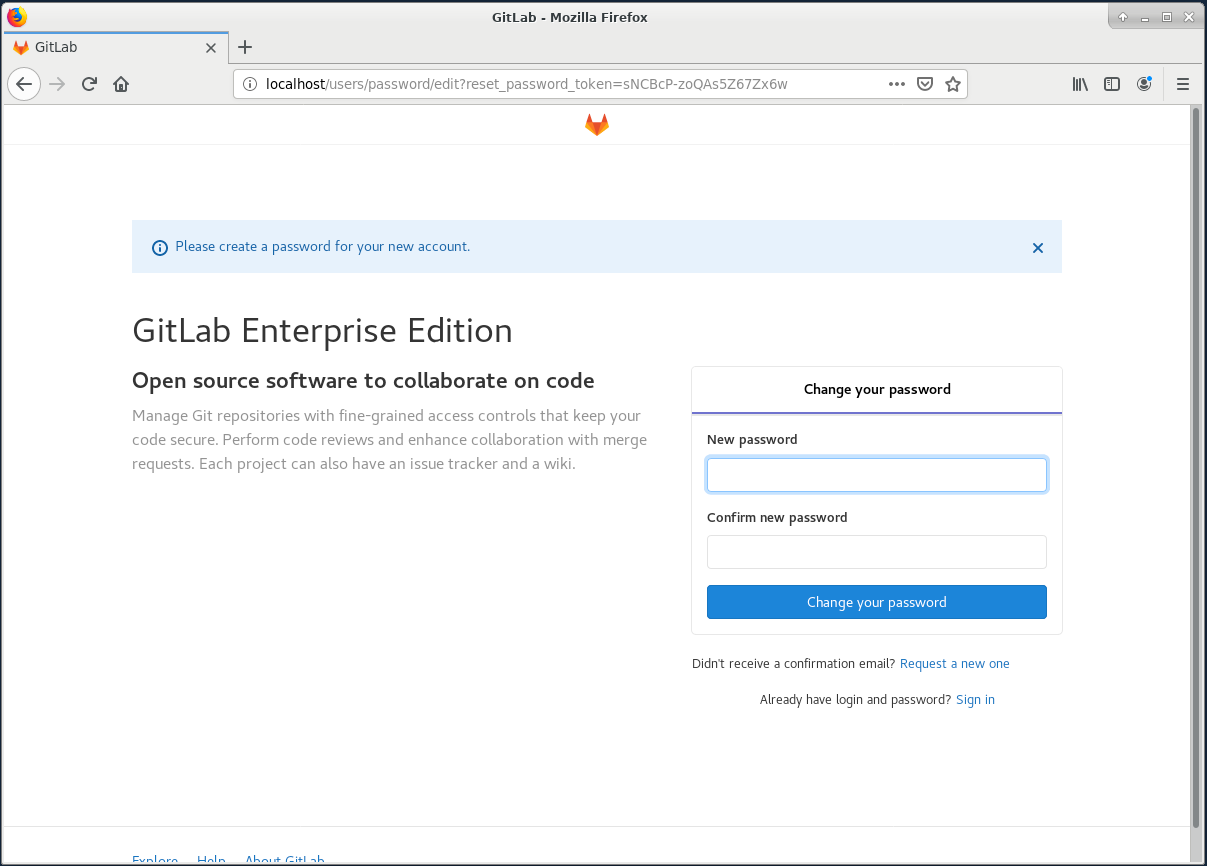Open the Firefox hamburger menu
The height and width of the screenshot is (866, 1207).
pos(1183,84)
